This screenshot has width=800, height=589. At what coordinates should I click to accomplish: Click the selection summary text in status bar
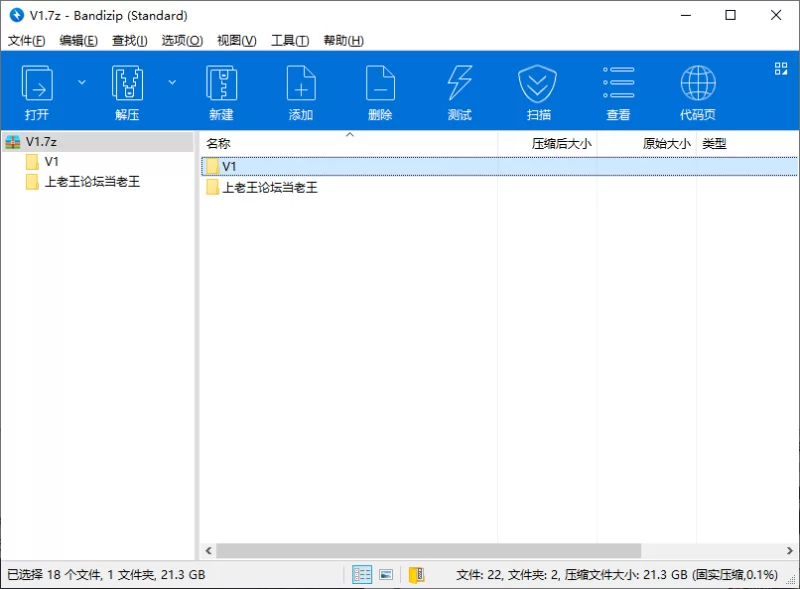(x=106, y=575)
